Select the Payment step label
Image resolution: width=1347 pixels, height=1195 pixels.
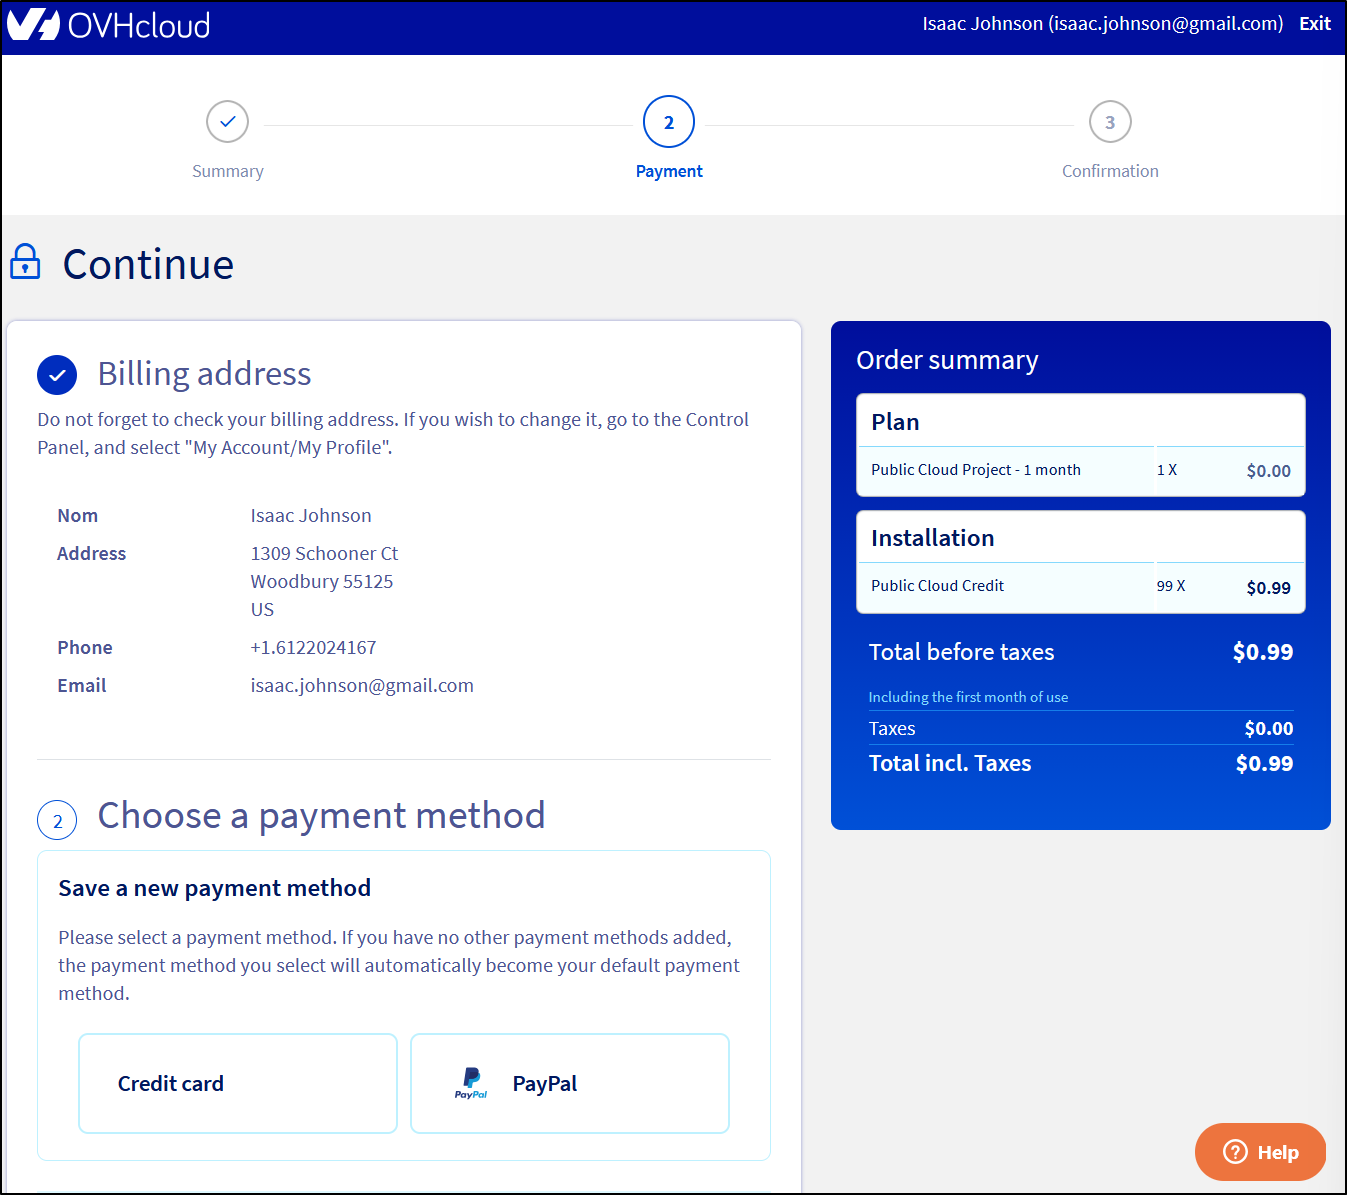(669, 171)
